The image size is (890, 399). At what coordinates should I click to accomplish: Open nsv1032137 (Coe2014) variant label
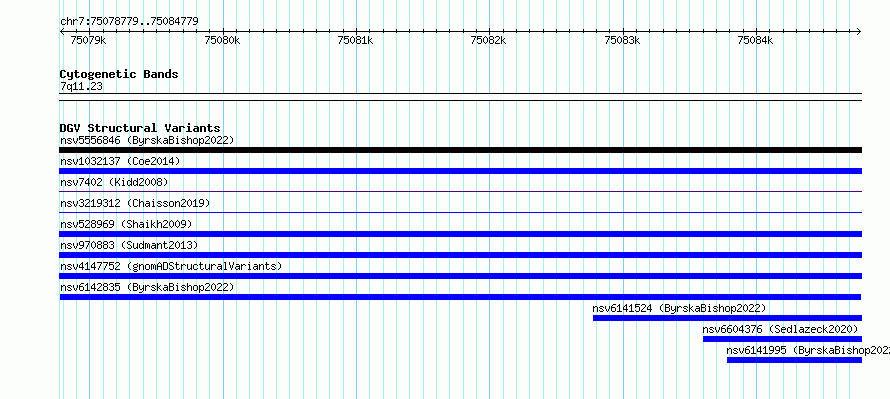click(120, 161)
